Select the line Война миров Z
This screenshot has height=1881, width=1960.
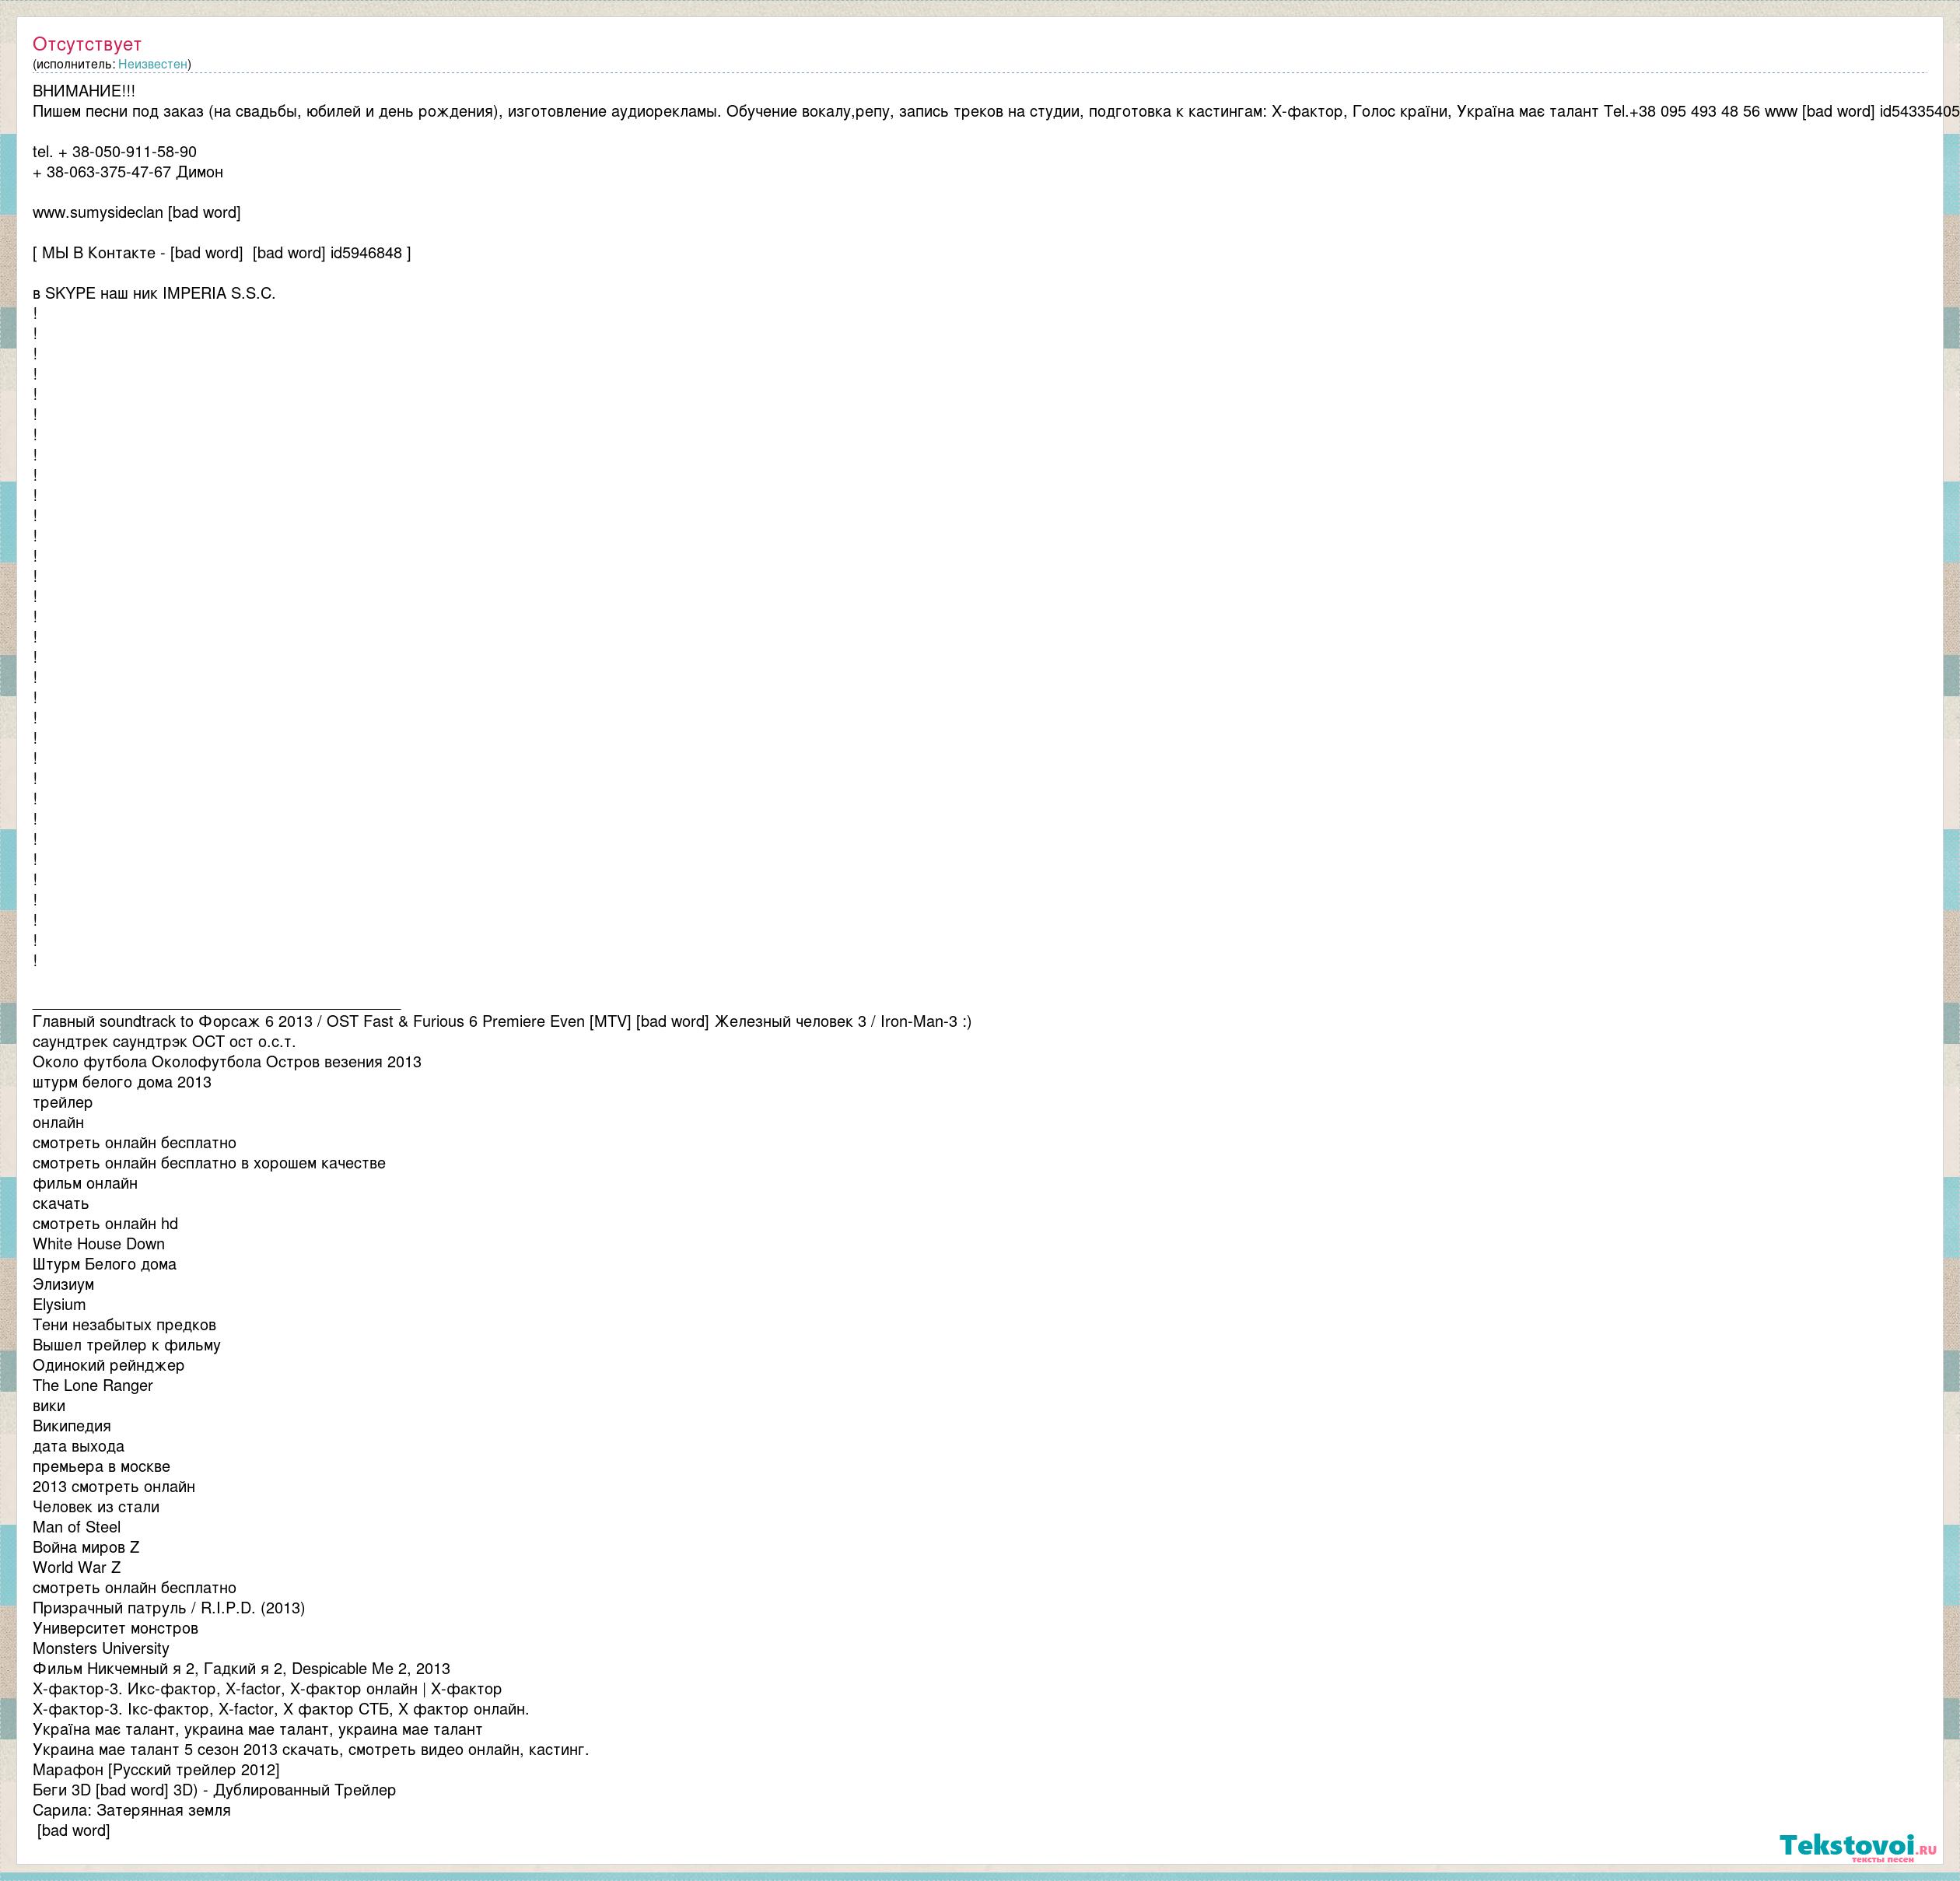click(x=86, y=1547)
